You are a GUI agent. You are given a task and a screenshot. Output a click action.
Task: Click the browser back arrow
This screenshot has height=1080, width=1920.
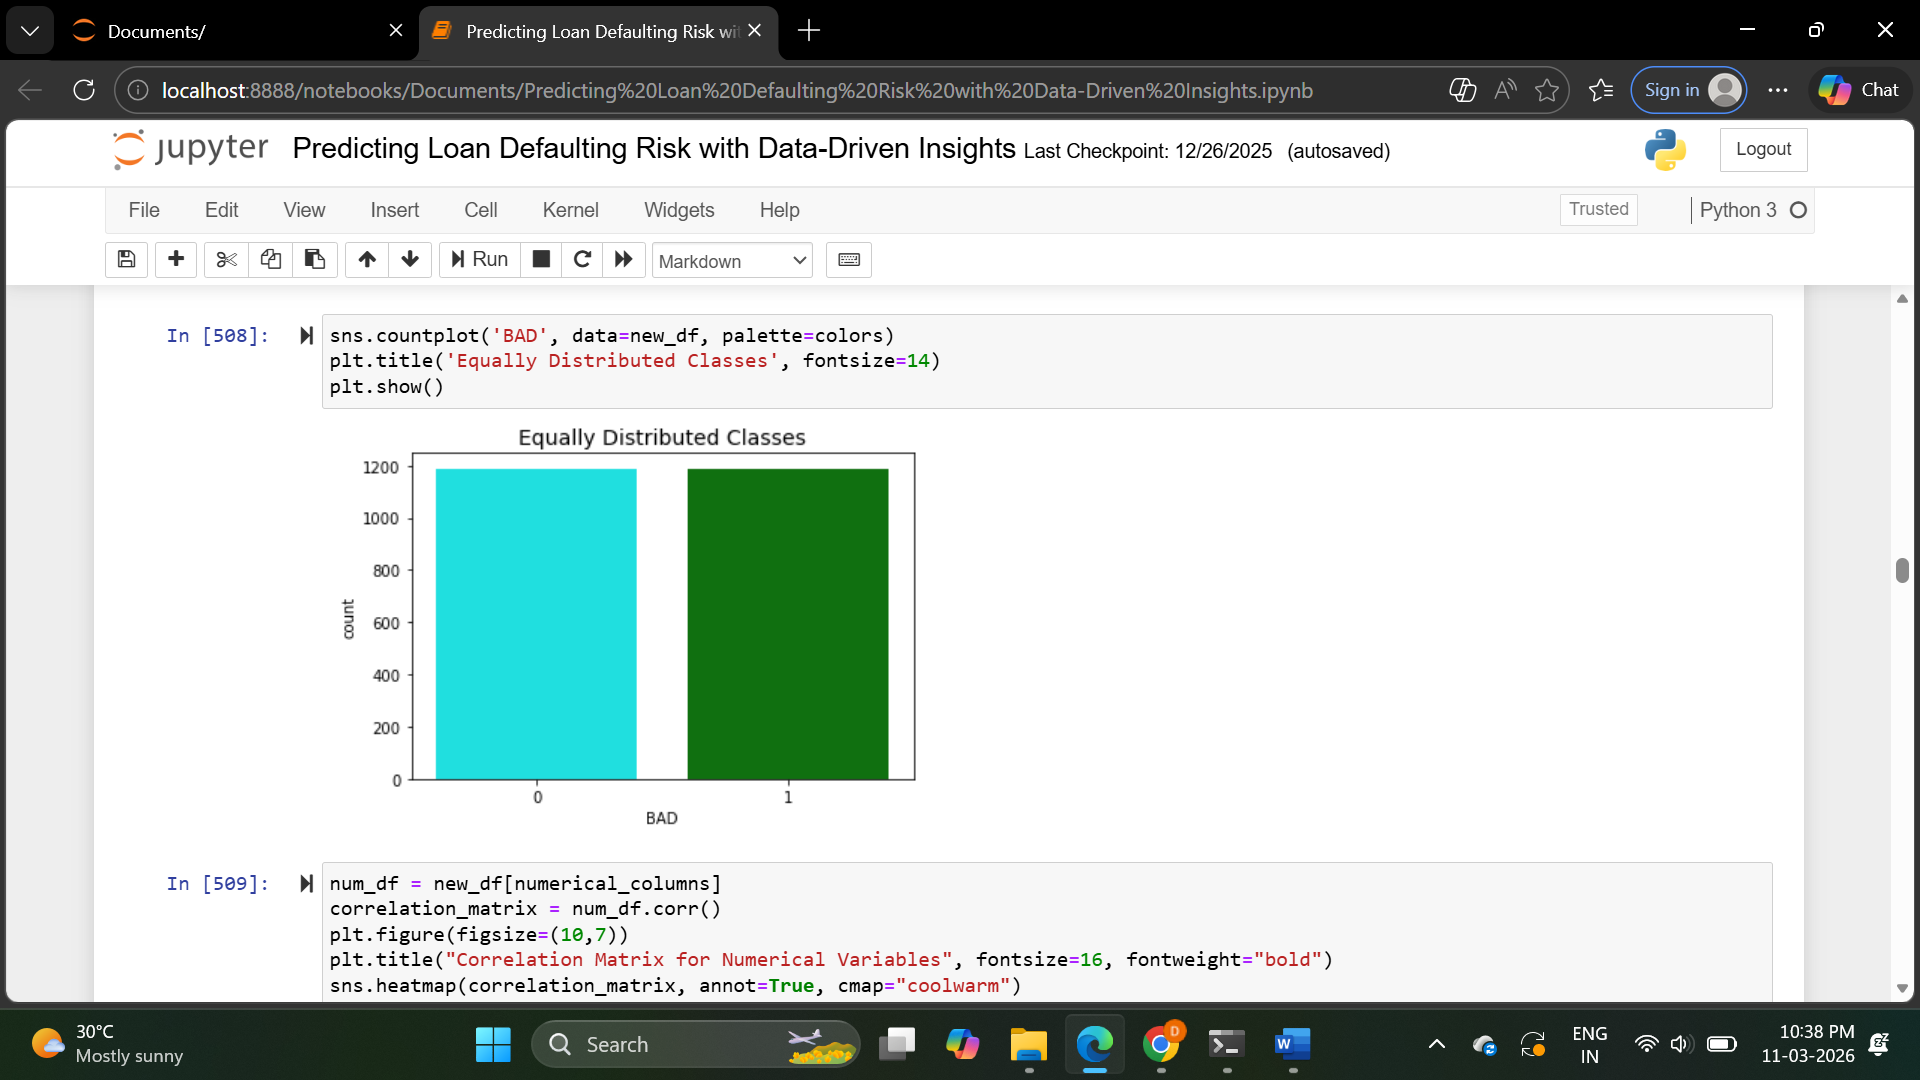(30, 90)
